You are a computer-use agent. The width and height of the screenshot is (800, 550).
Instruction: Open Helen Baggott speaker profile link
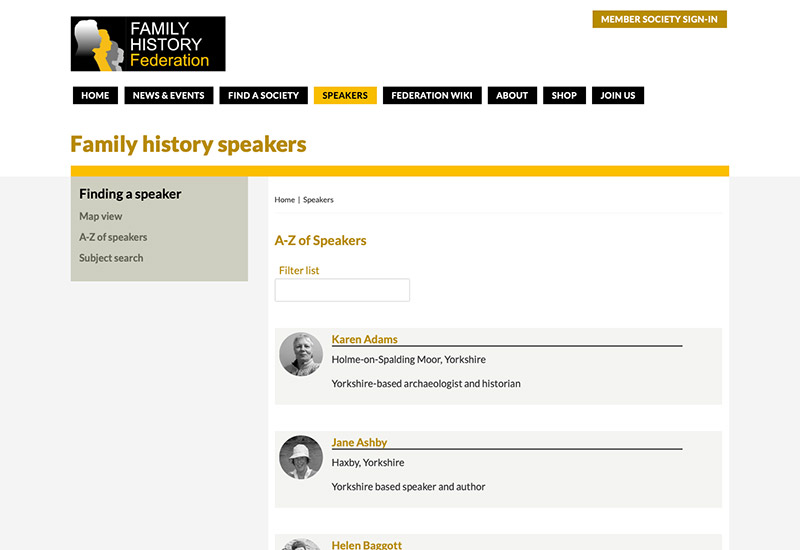tap(366, 544)
